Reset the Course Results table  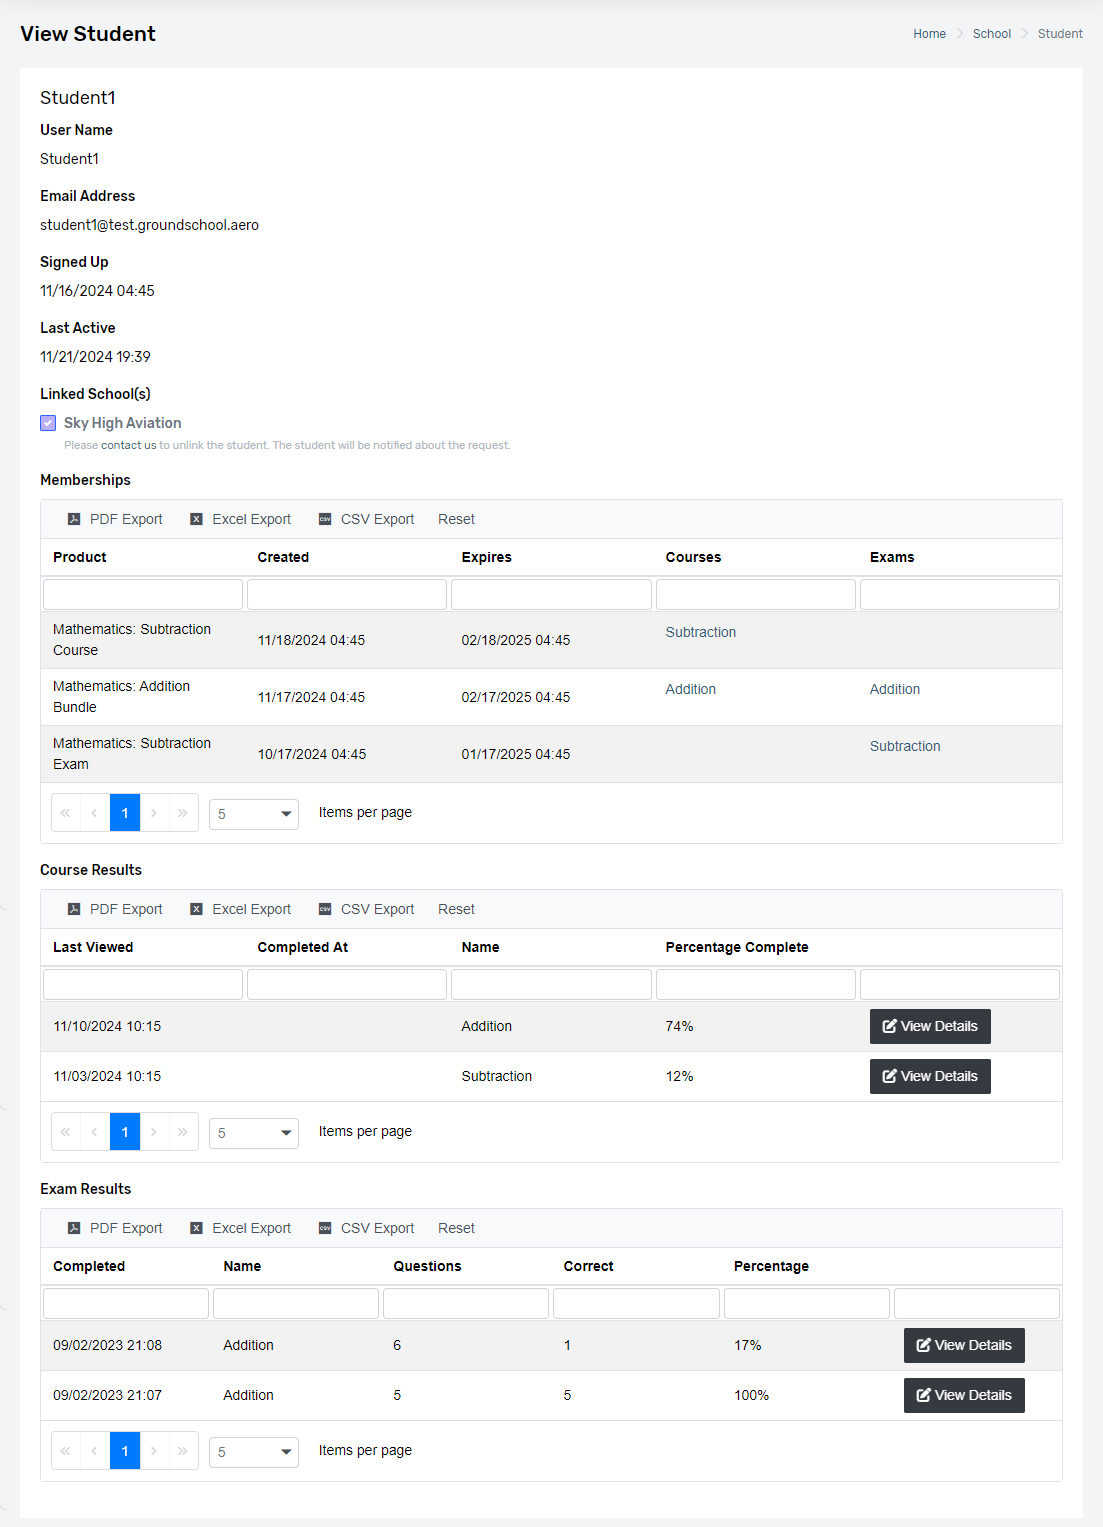(456, 909)
